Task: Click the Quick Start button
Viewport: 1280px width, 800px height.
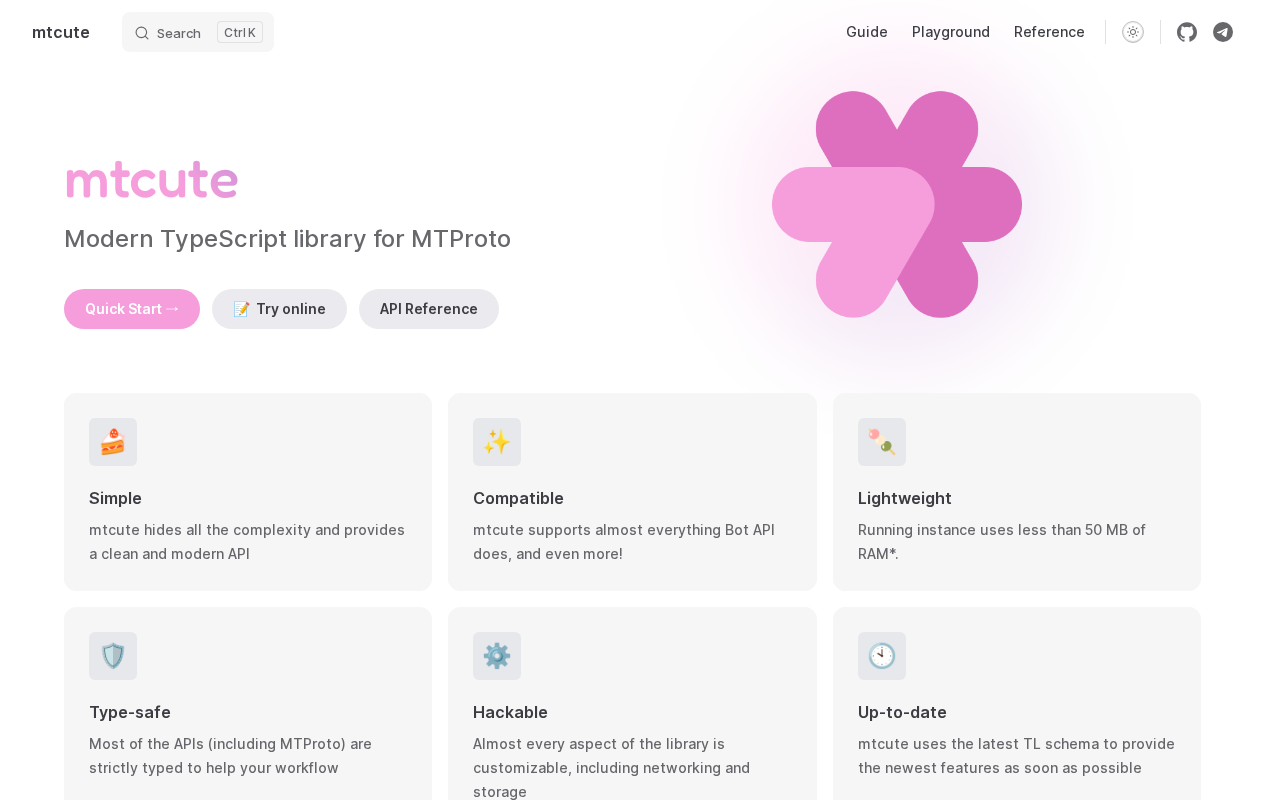Action: [132, 309]
